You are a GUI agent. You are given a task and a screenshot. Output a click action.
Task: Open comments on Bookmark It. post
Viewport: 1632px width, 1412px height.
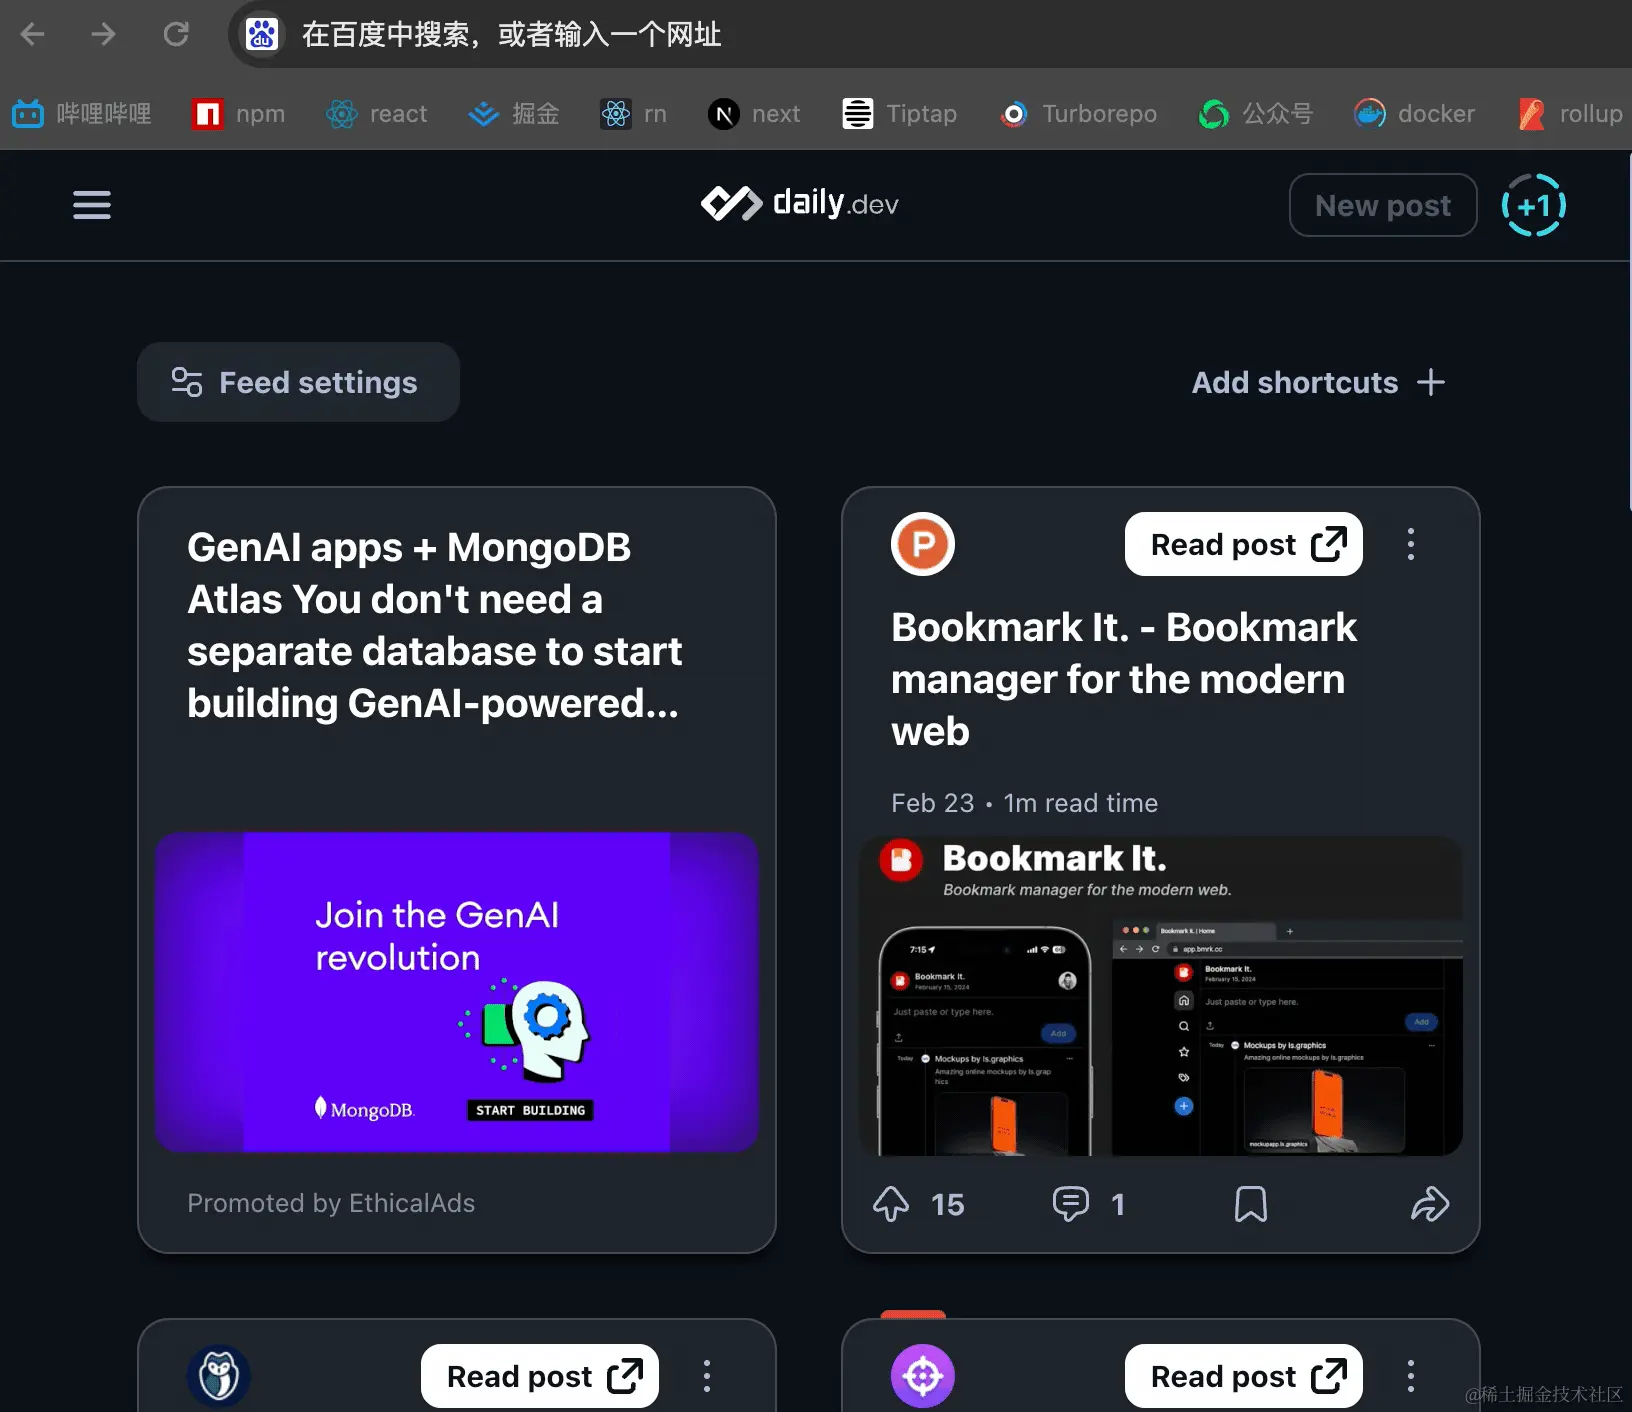(x=1070, y=1204)
